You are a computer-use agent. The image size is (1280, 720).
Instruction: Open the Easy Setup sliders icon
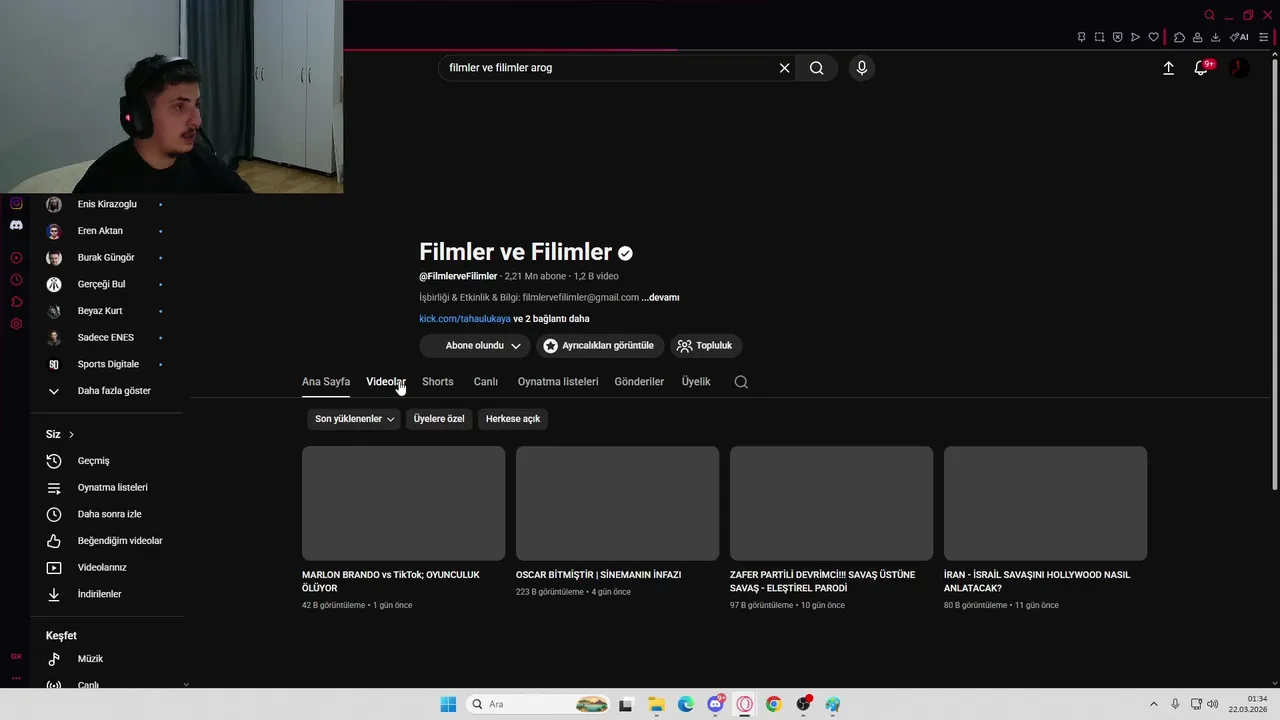(x=1263, y=37)
